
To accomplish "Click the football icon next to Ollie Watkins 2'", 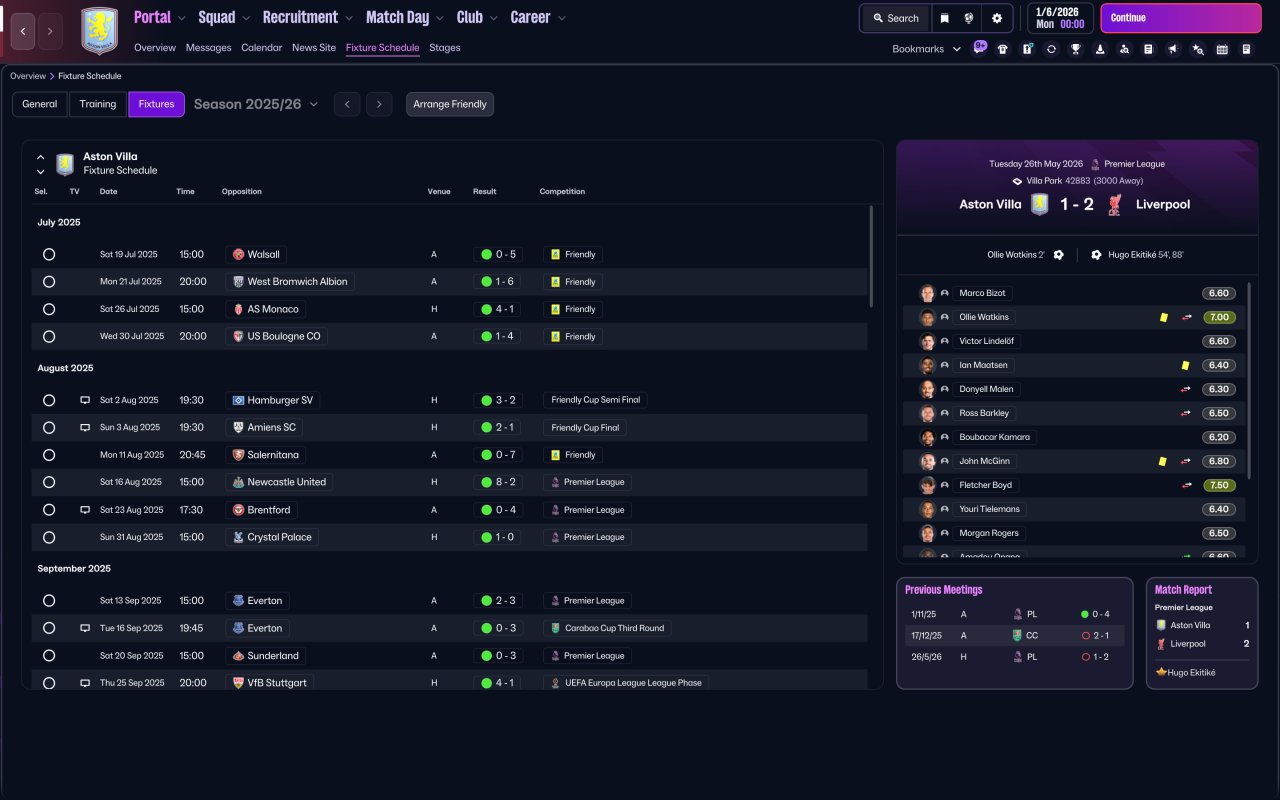I will click(x=1059, y=255).
